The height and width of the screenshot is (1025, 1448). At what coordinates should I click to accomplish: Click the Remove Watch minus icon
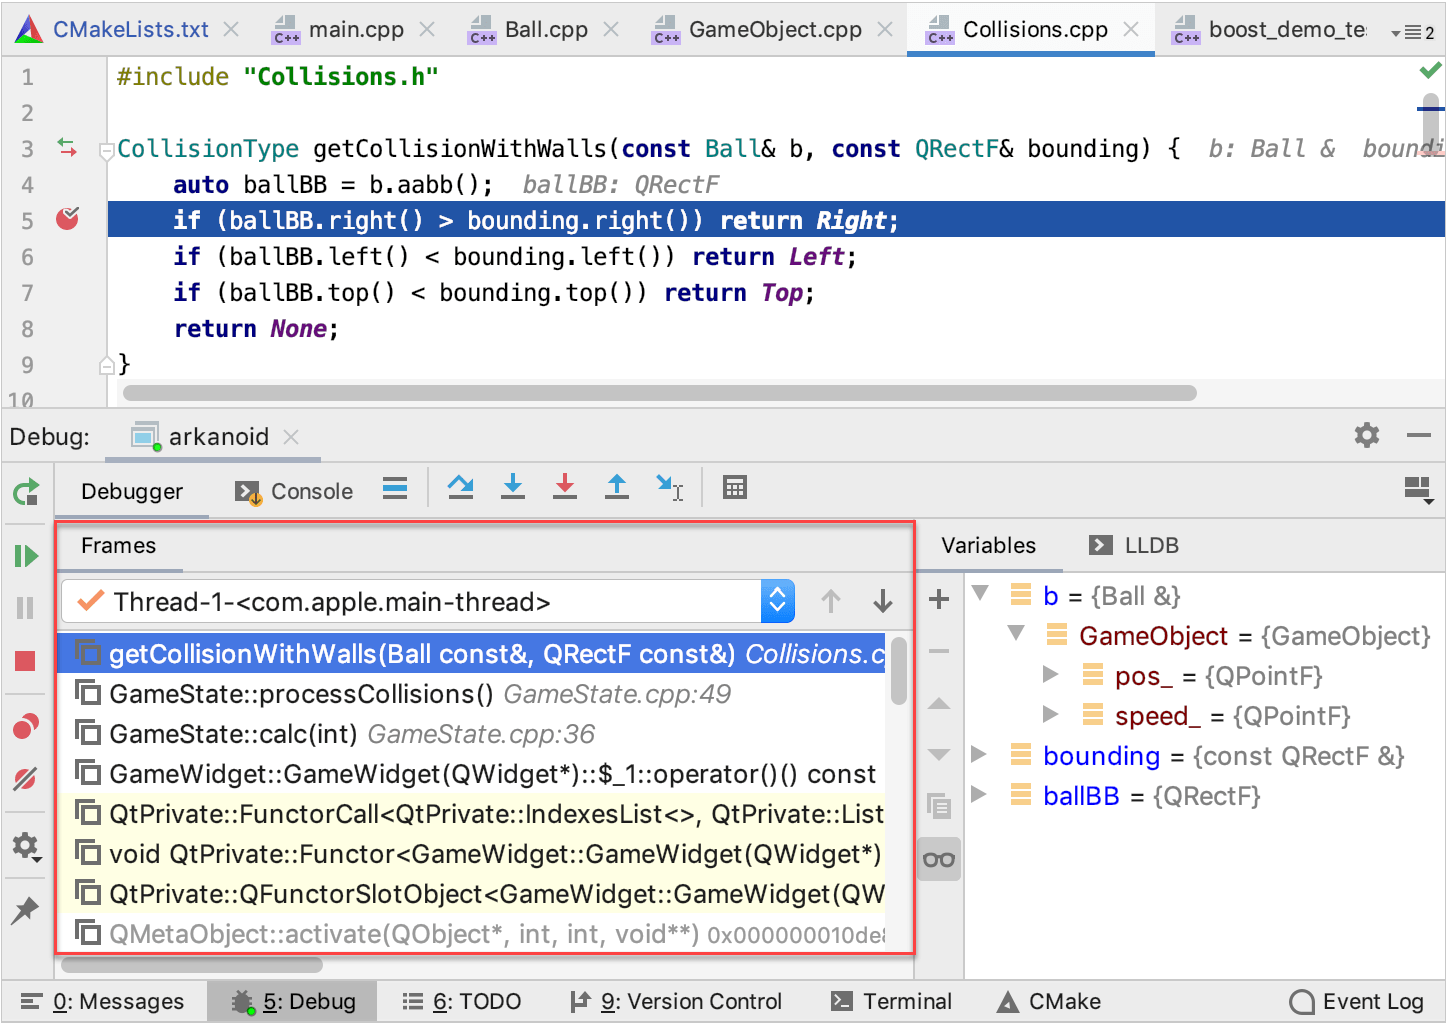pos(939,651)
